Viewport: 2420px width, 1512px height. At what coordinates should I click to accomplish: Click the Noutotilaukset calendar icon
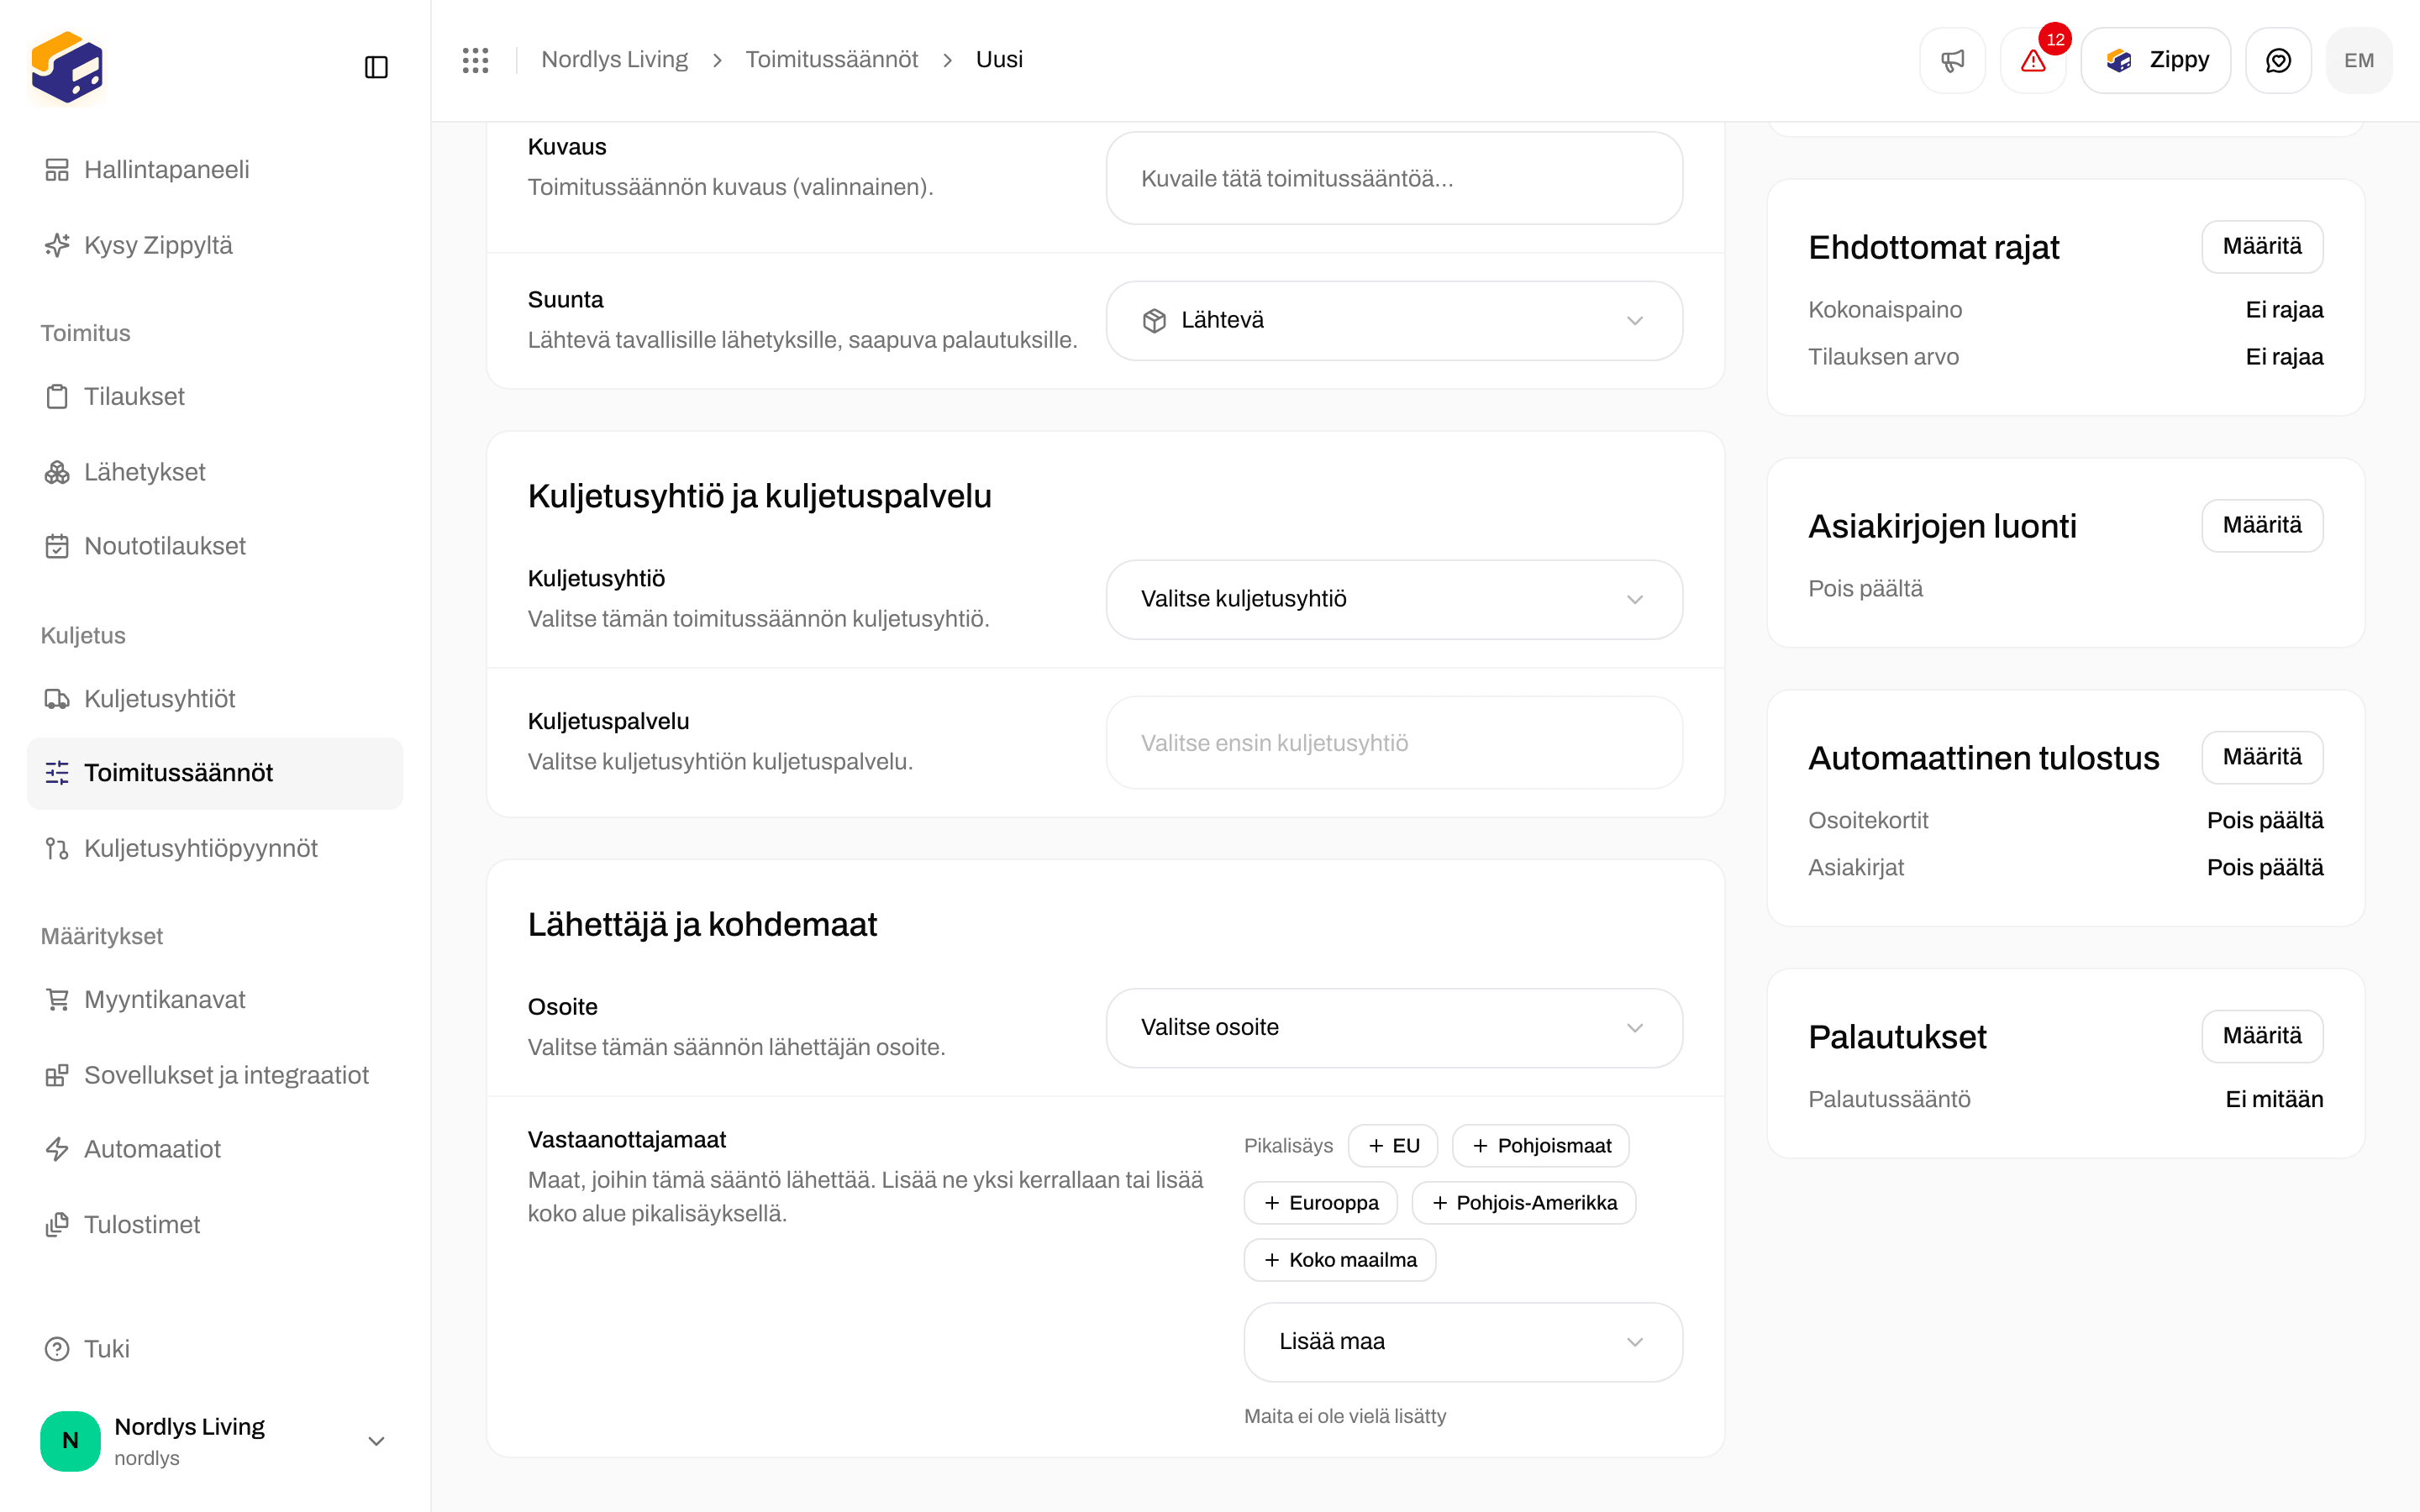click(x=57, y=546)
